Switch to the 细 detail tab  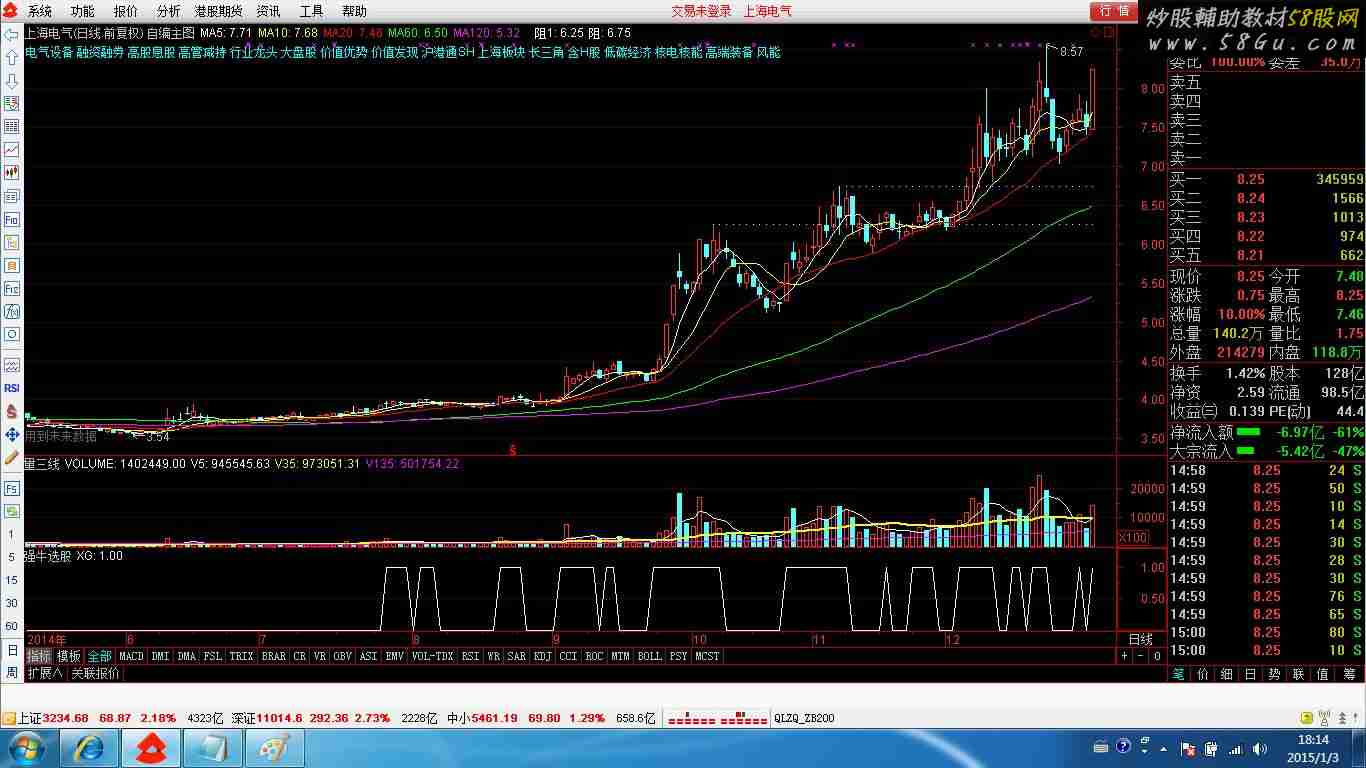click(1227, 674)
